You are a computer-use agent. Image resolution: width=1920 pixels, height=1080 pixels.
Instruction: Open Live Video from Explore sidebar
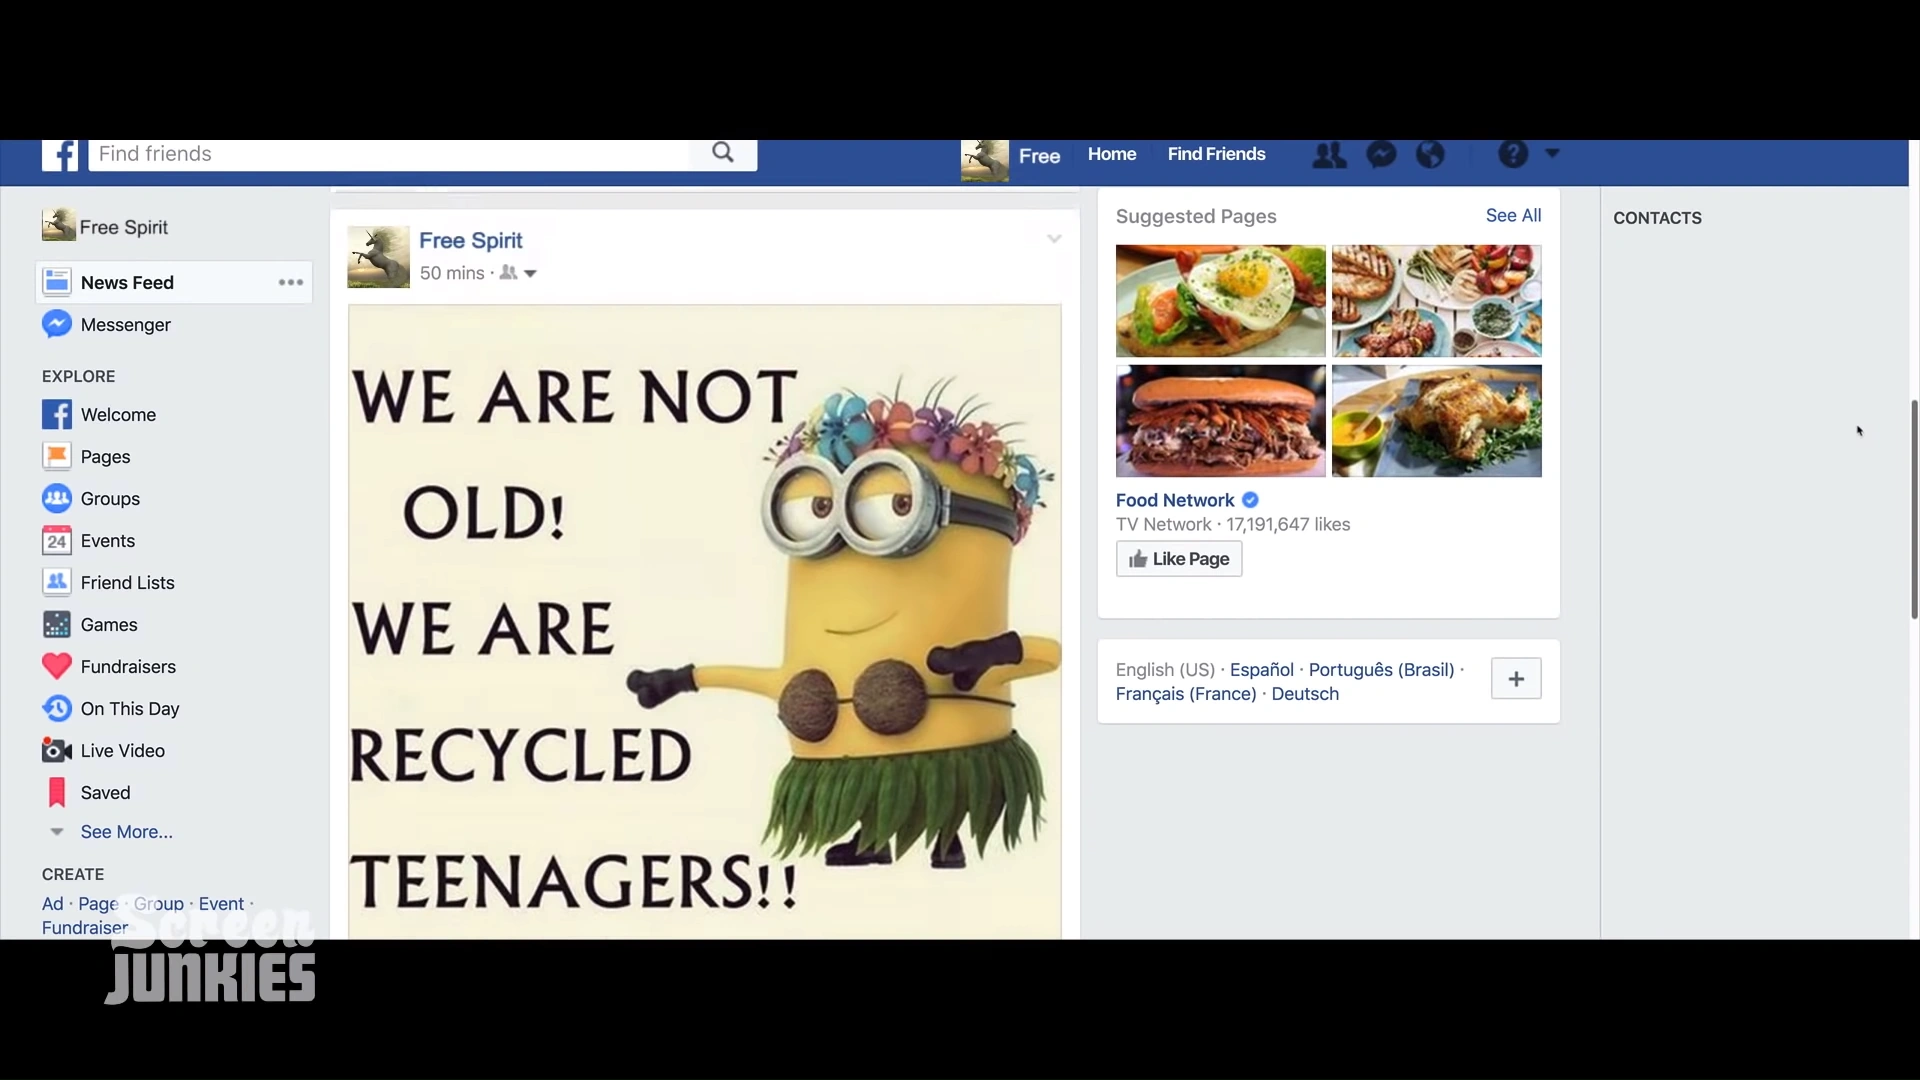tap(122, 751)
